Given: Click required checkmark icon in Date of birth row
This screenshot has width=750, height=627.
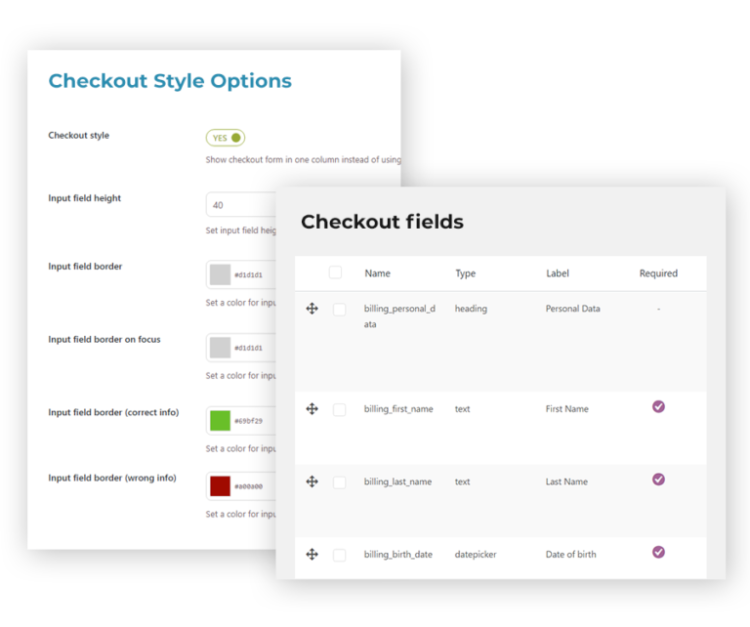Looking at the screenshot, I should (658, 552).
